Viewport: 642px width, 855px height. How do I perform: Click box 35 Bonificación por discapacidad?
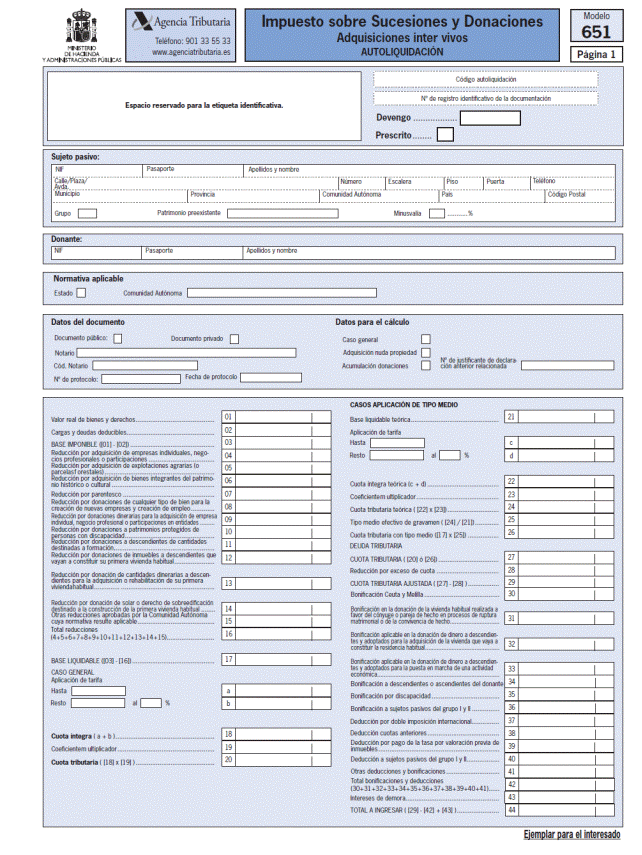pyautogui.click(x=566, y=695)
